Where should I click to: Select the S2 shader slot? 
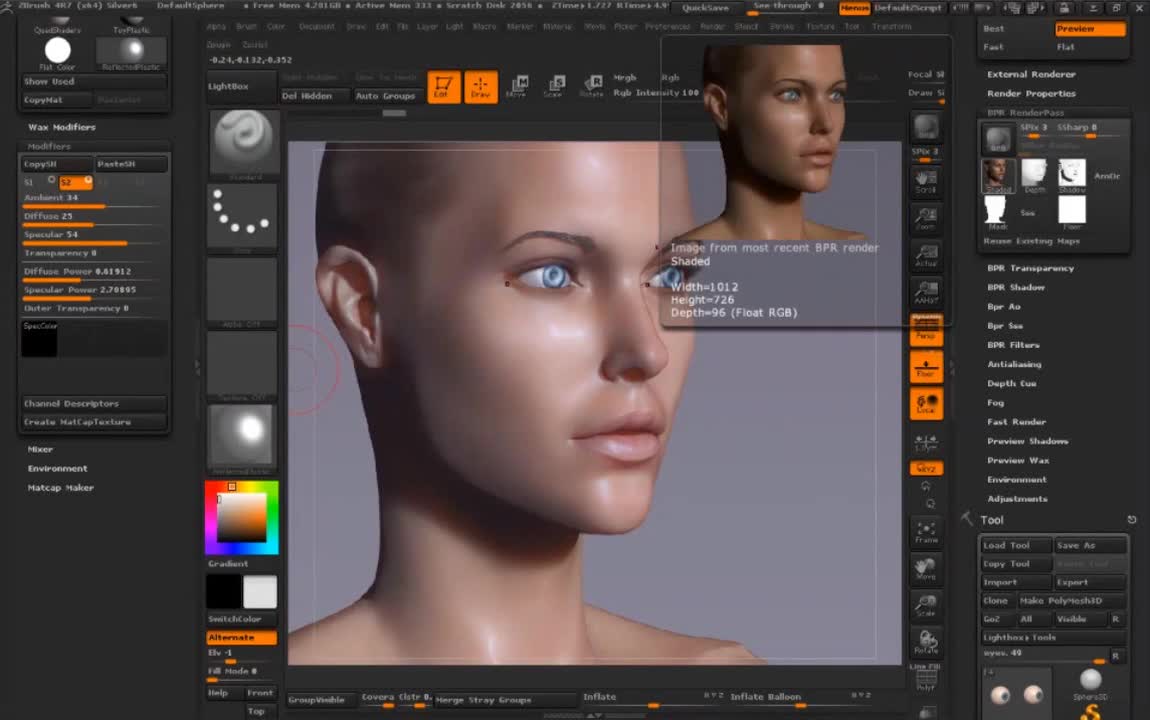point(76,182)
